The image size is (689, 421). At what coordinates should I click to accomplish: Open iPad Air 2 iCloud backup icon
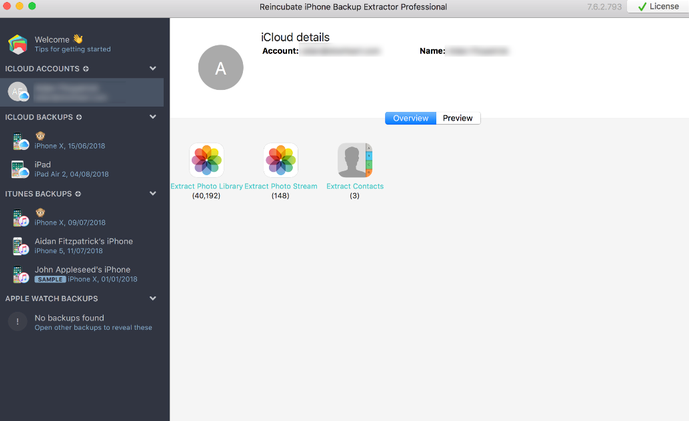point(20,169)
